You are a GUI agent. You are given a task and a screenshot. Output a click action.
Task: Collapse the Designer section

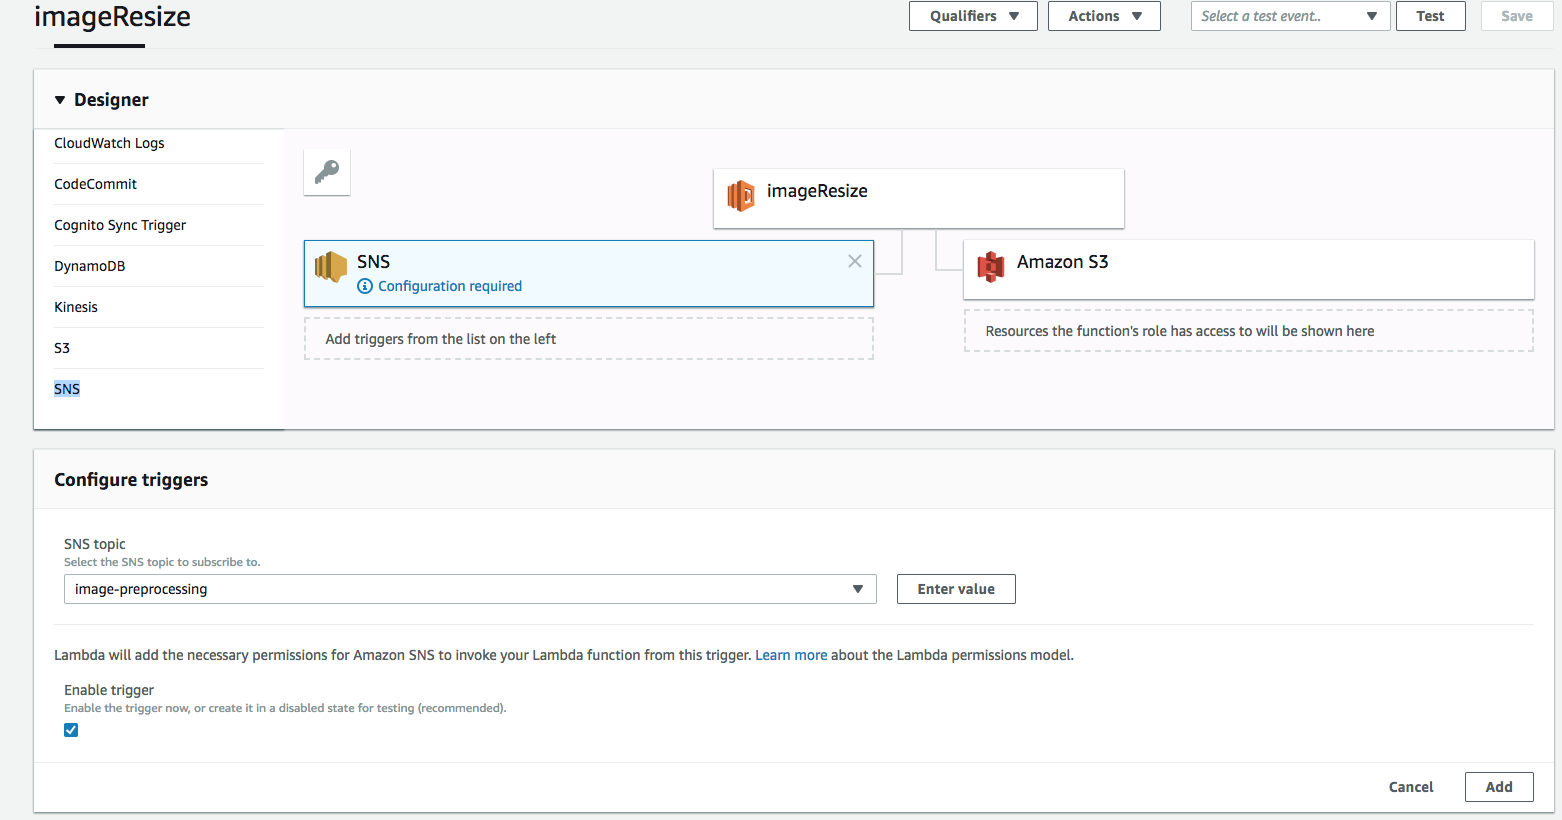60,100
